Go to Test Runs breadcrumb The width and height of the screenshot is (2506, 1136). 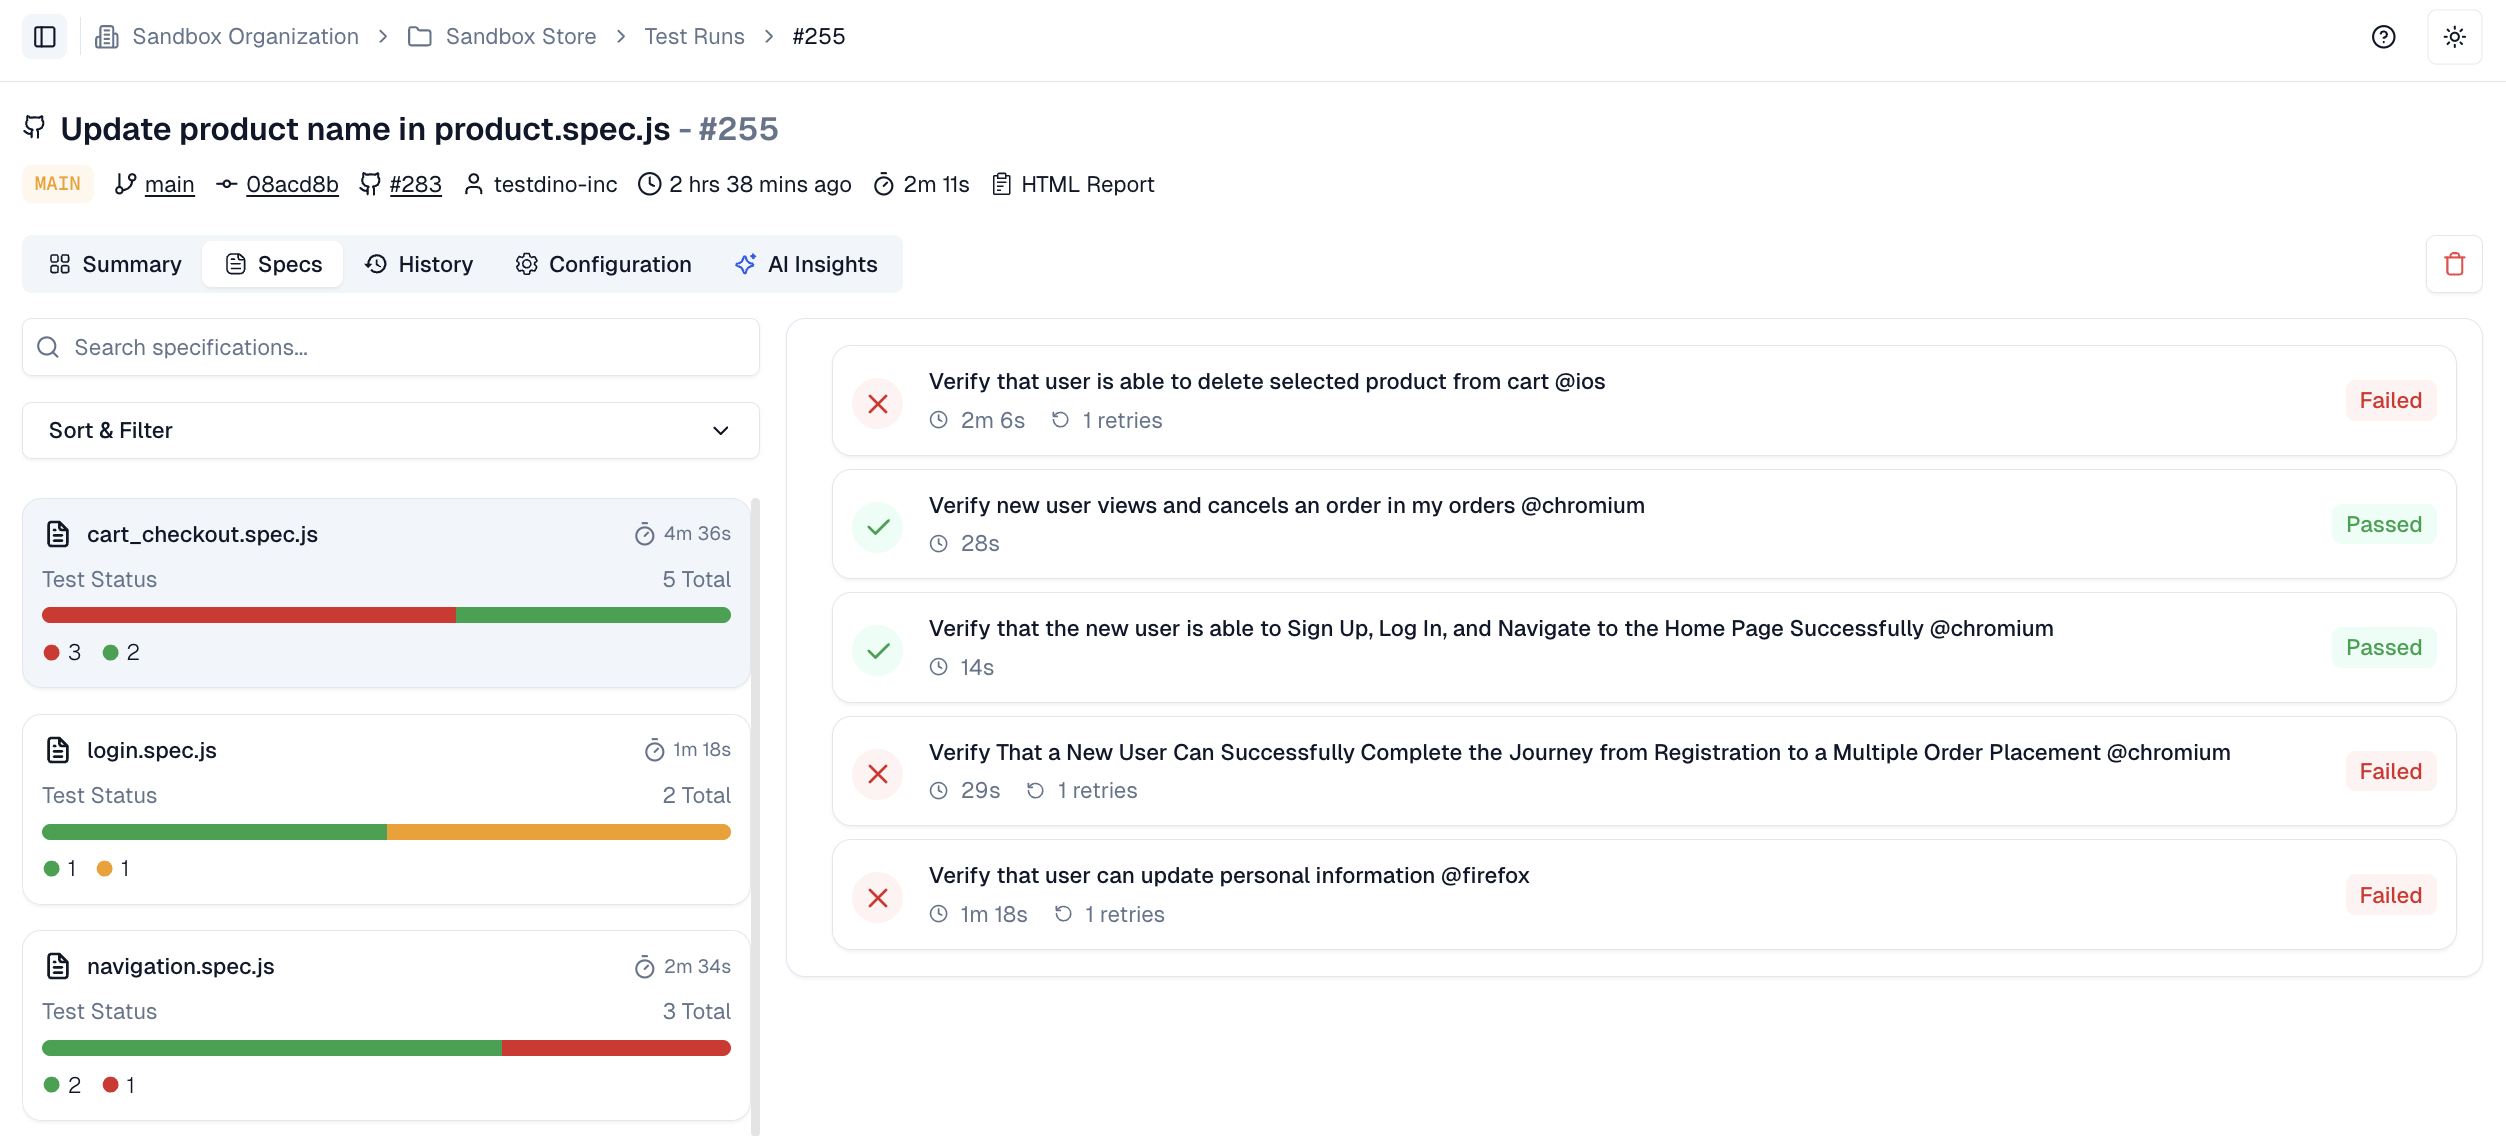[694, 37]
